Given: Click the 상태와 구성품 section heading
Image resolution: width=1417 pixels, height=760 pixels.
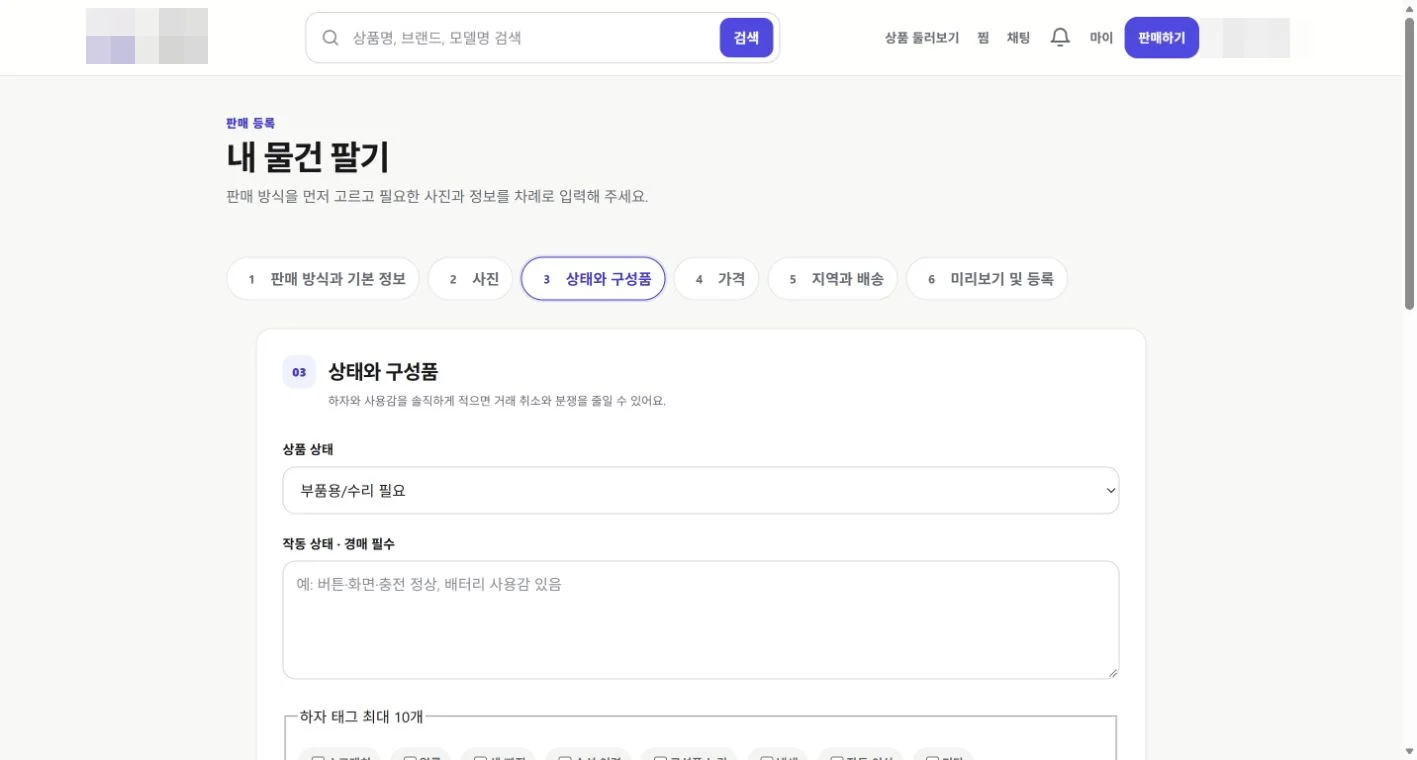Looking at the screenshot, I should [x=383, y=372].
